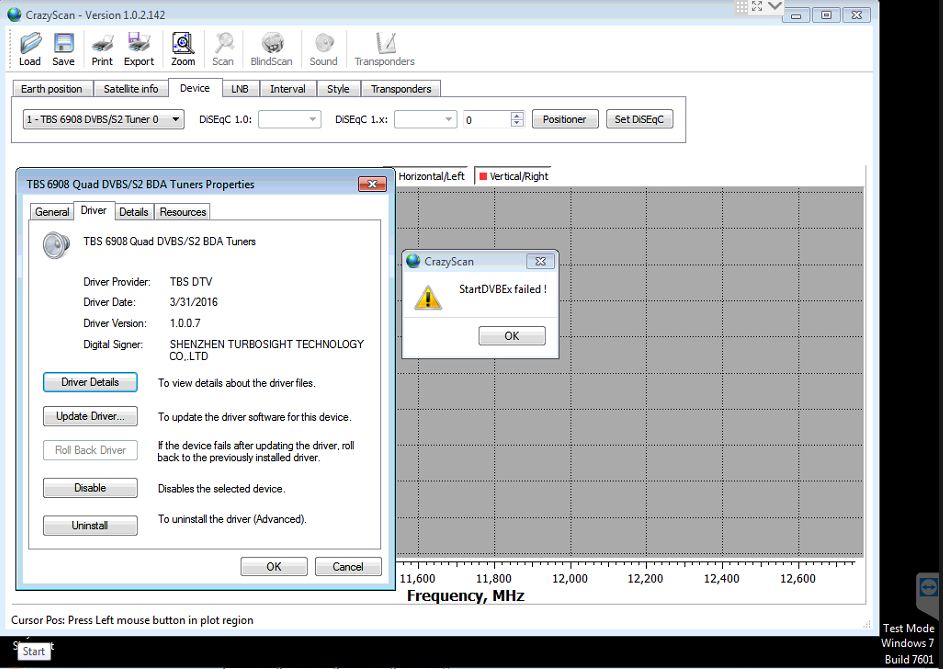Click the Print toolbar icon
Screen dimensions: 943x669
pos(102,49)
